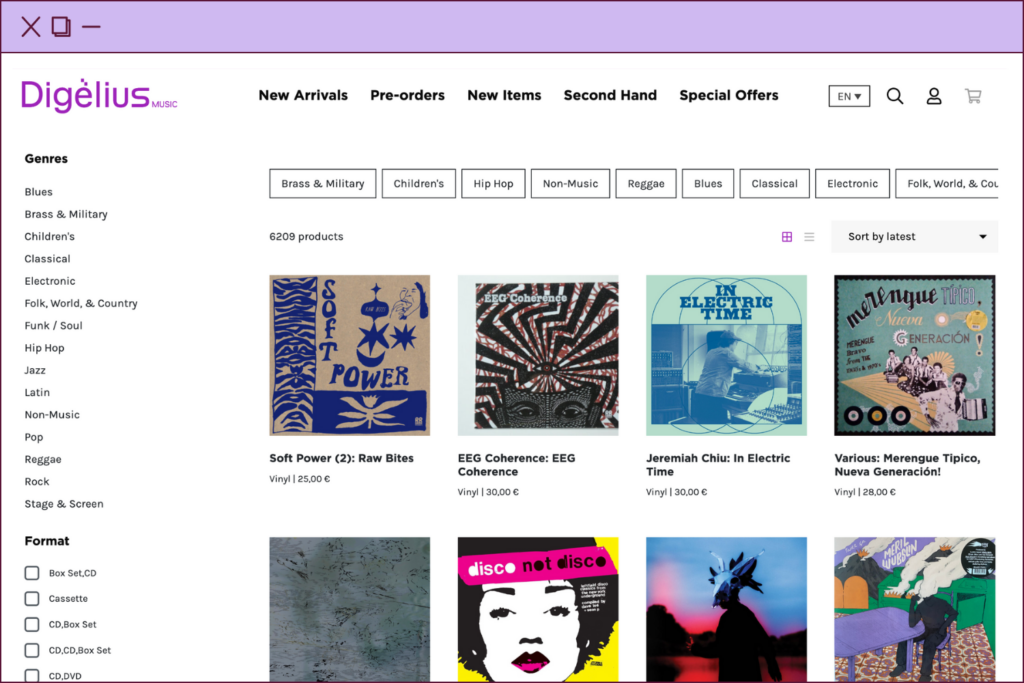Open the New Arrivals menu
The image size is (1024, 683).
tap(303, 96)
